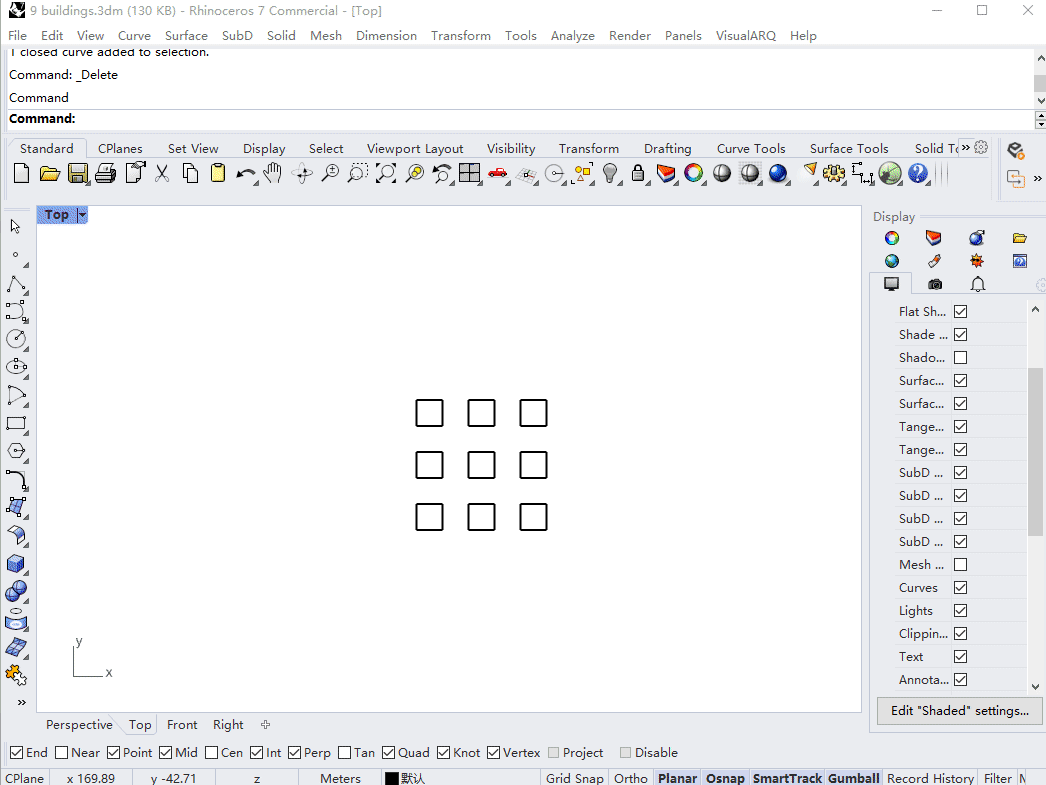
Task: Toggle the Near osnap checkbox
Action: click(x=62, y=753)
